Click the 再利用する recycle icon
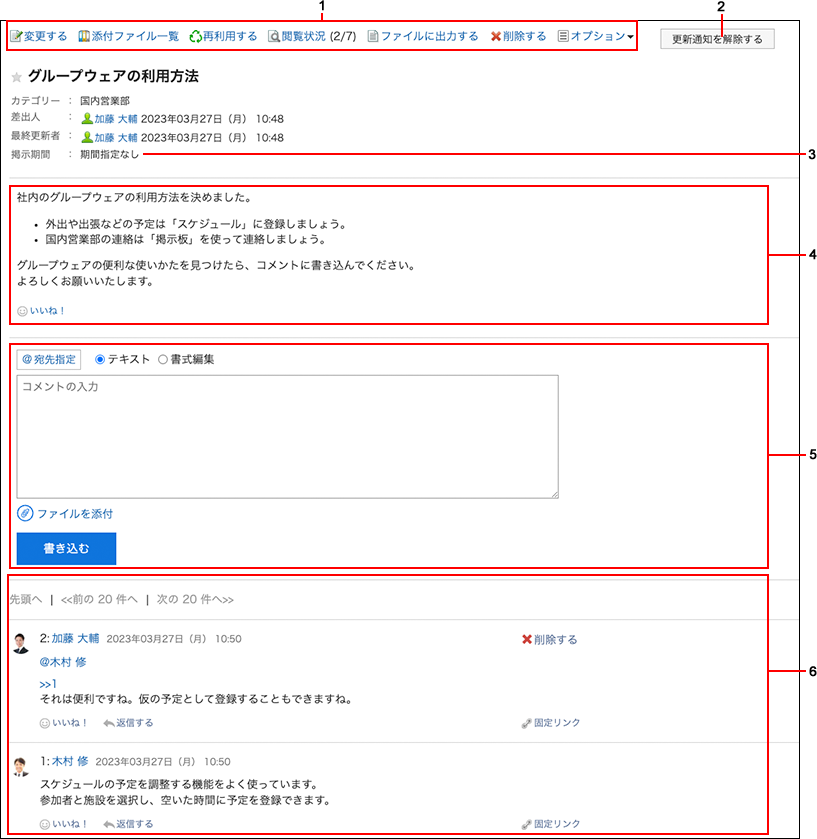The image size is (817, 839). coord(196,37)
